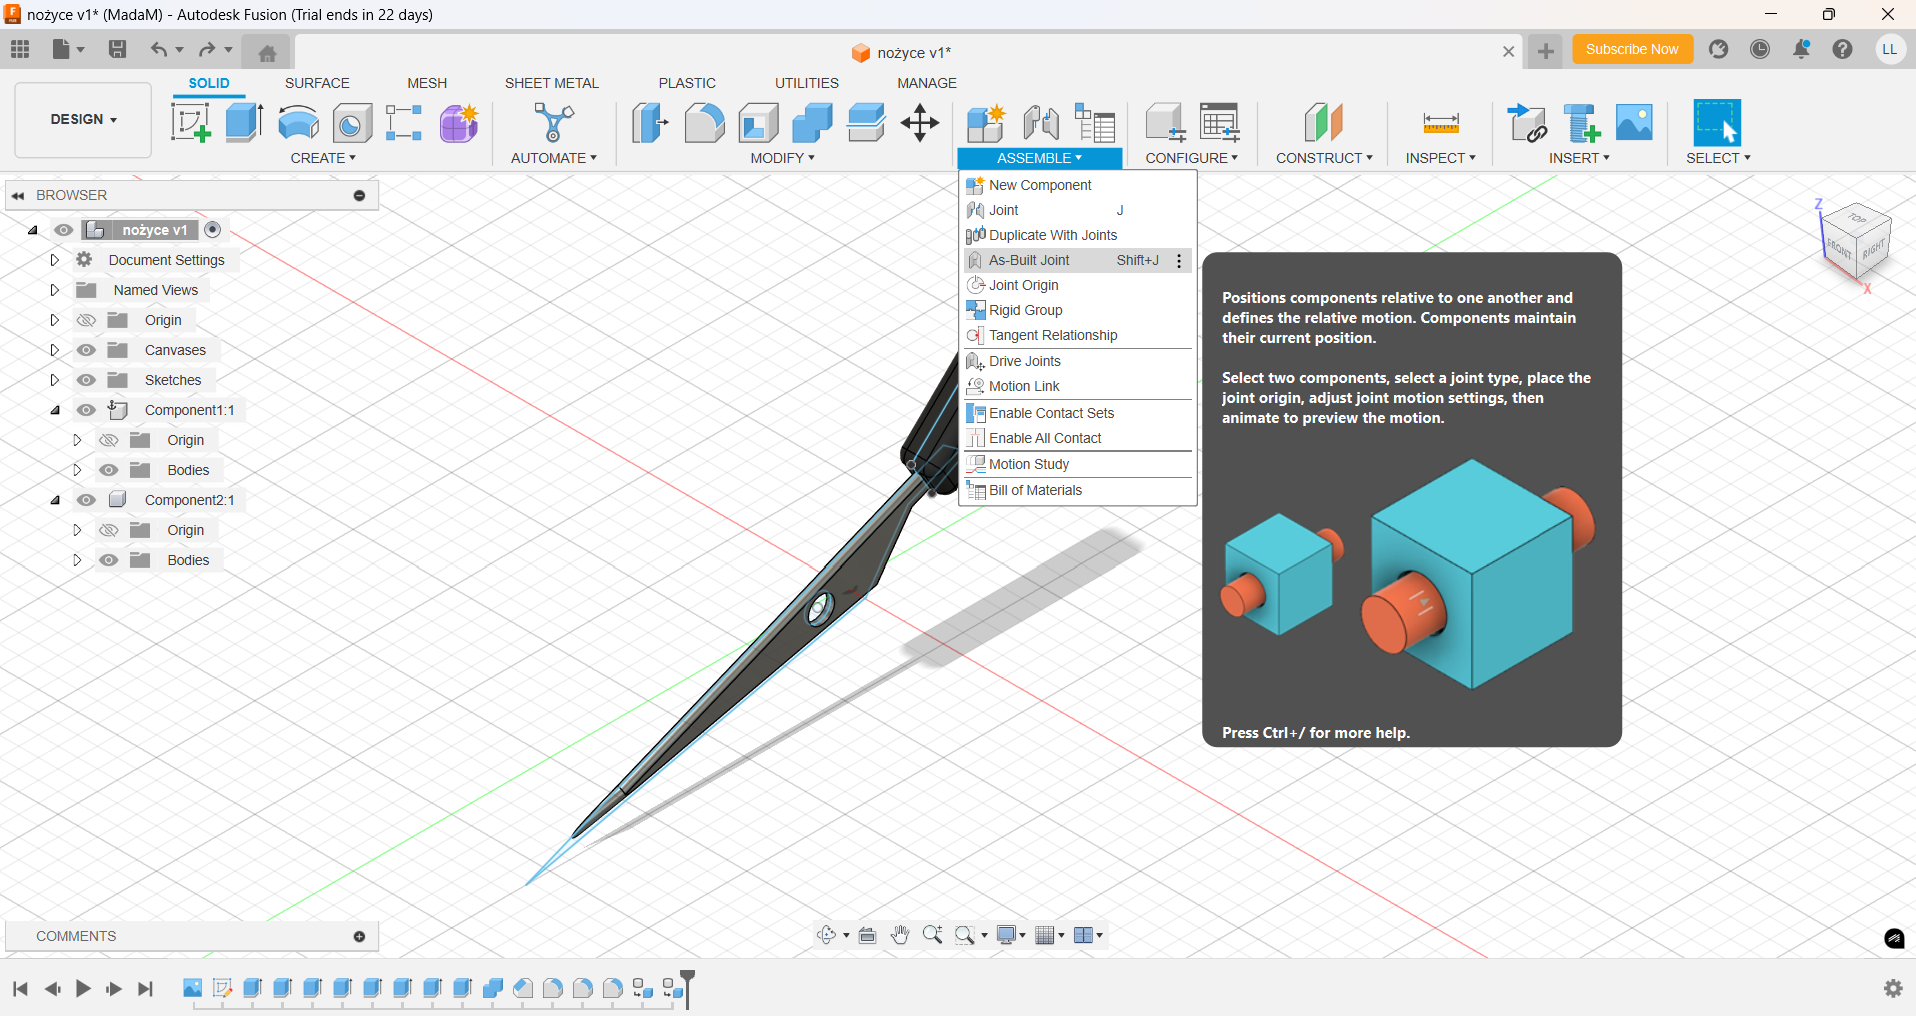Hide Bodies under Component1:1
Viewport: 1916px width, 1016px height.
(x=109, y=470)
